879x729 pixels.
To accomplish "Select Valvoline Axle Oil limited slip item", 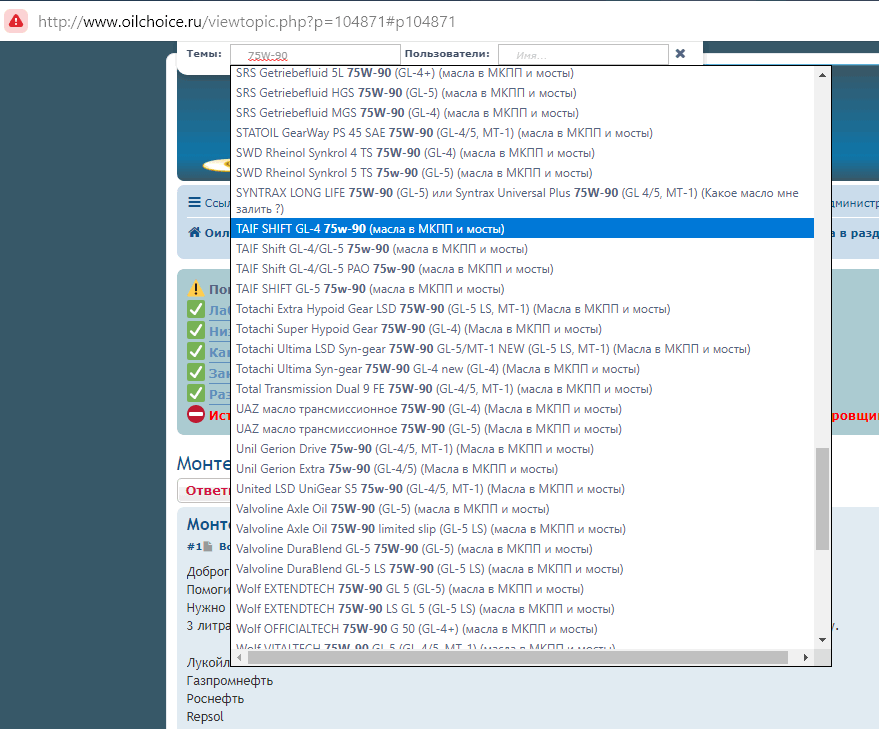I will (x=522, y=529).
